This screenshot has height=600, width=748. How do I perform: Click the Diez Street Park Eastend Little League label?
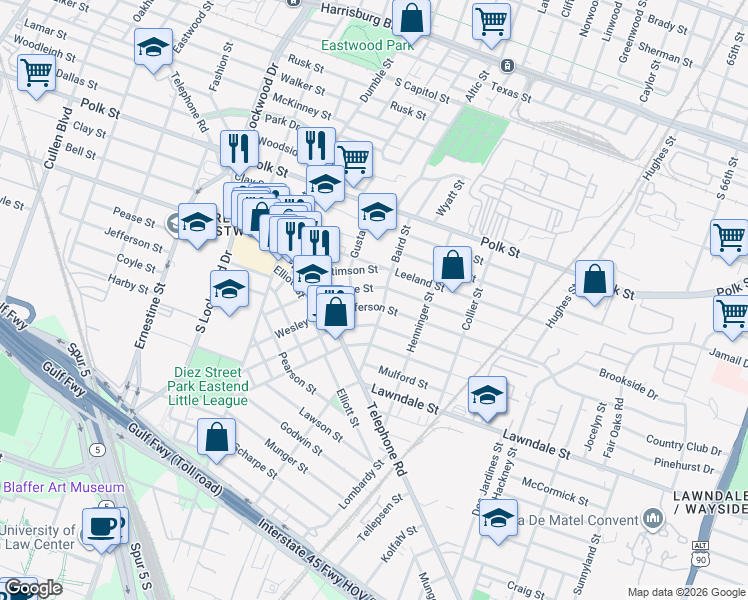coord(208,386)
